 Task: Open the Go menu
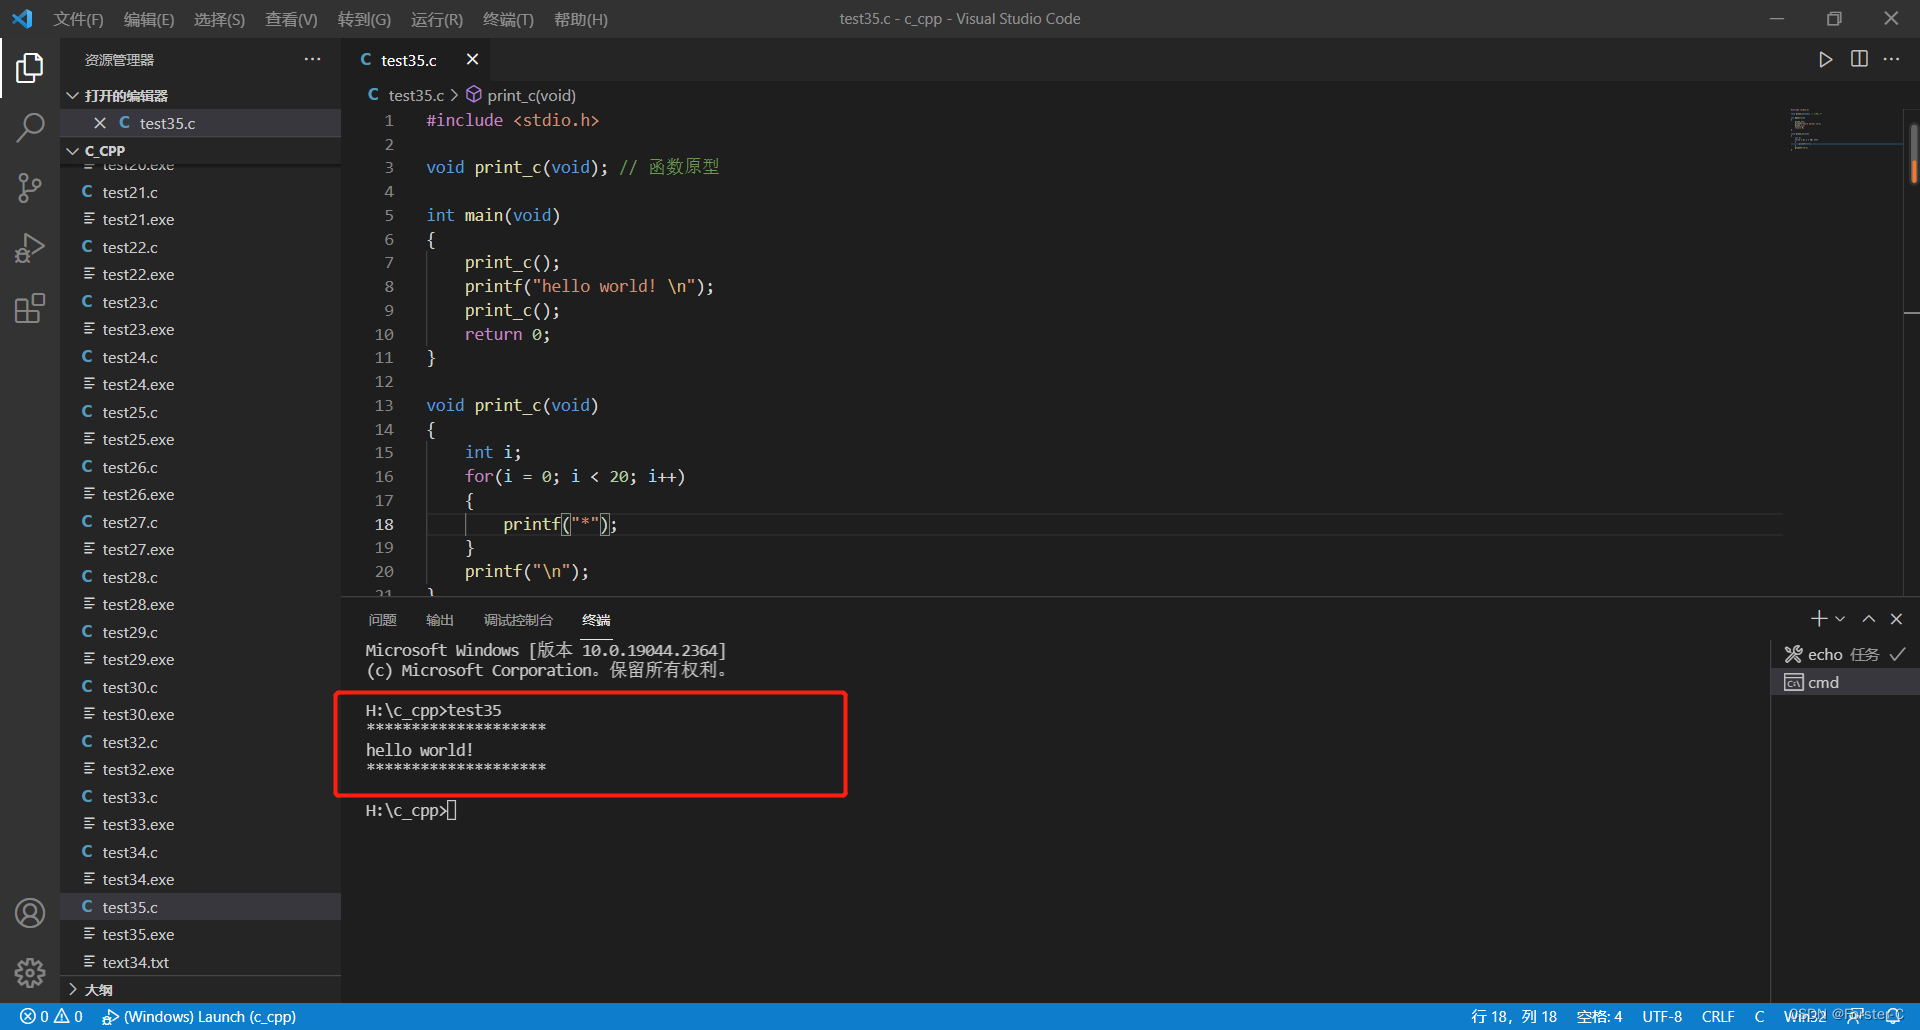click(364, 19)
